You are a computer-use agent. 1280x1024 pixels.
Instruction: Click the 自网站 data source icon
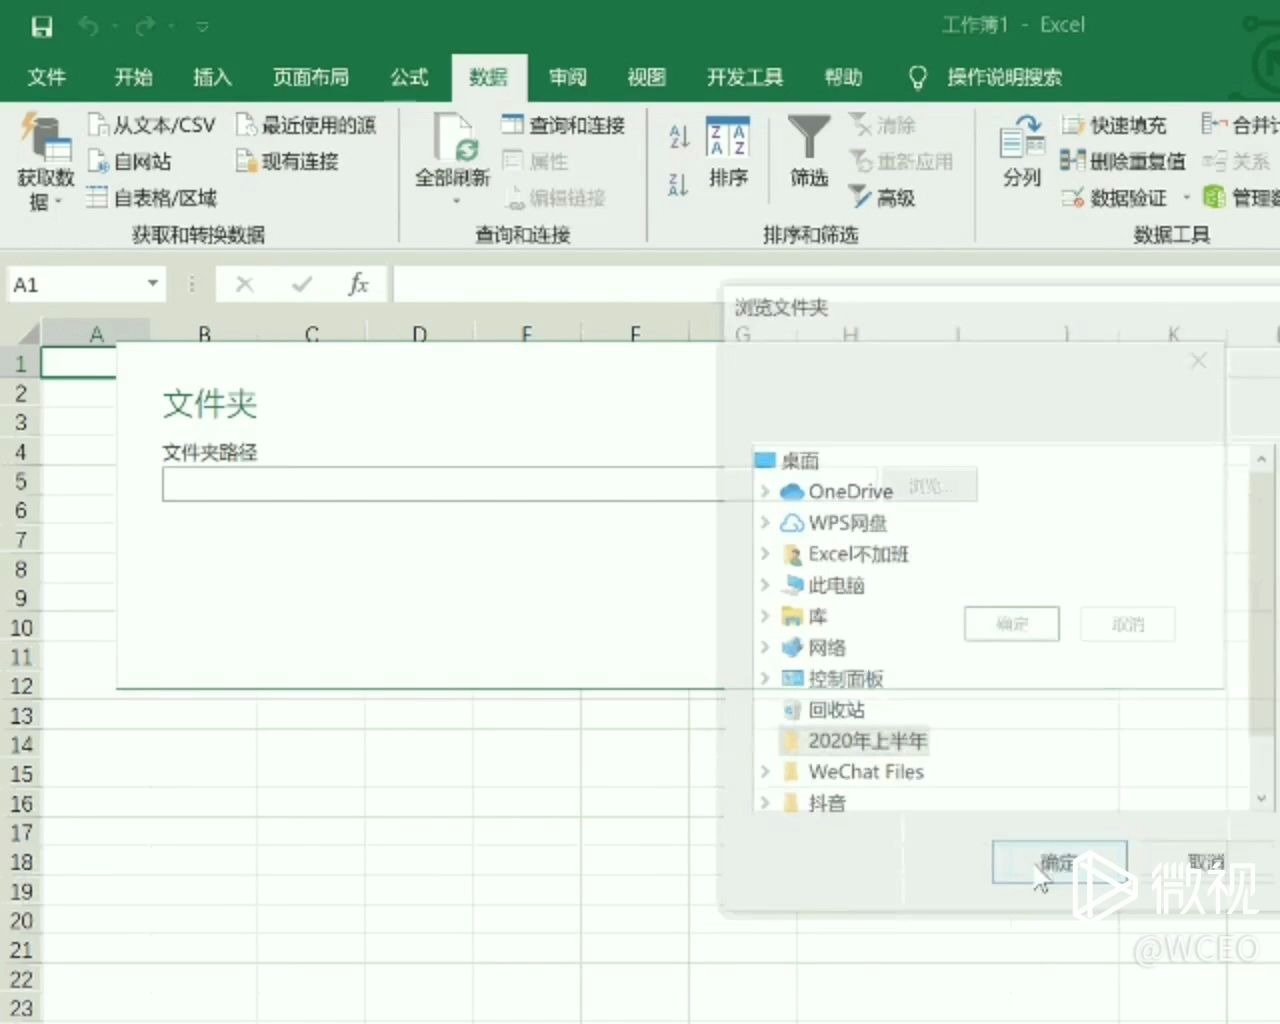[99, 161]
